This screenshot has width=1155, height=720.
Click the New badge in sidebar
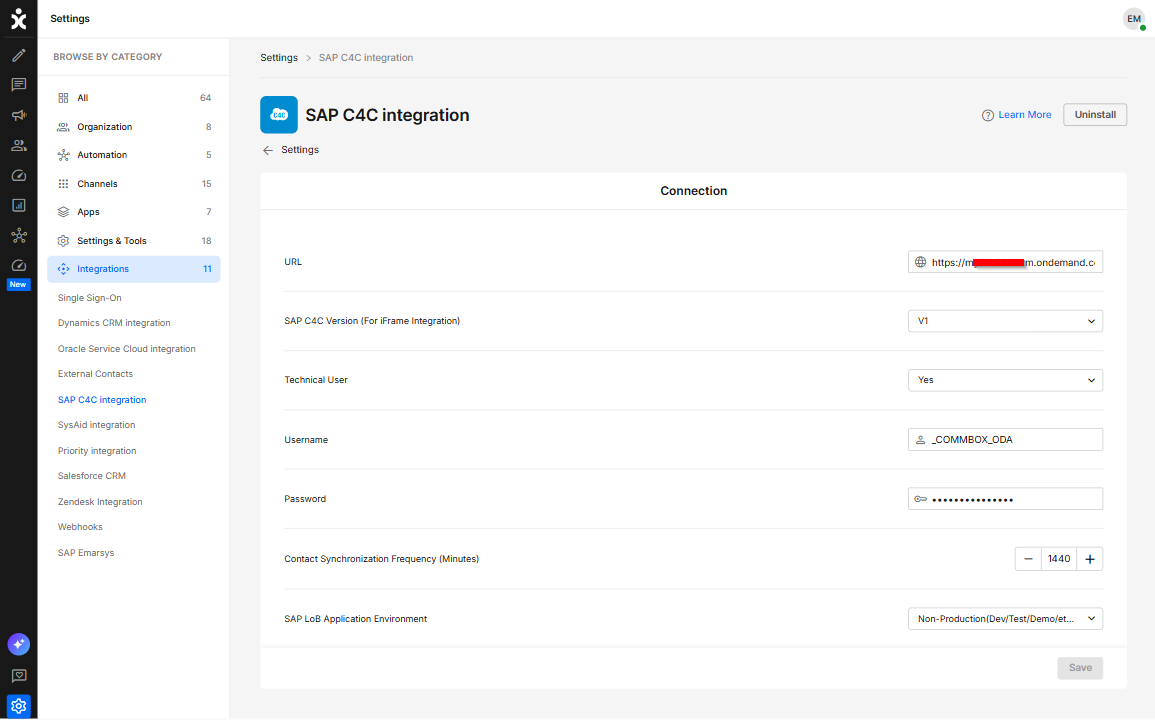tap(18, 284)
